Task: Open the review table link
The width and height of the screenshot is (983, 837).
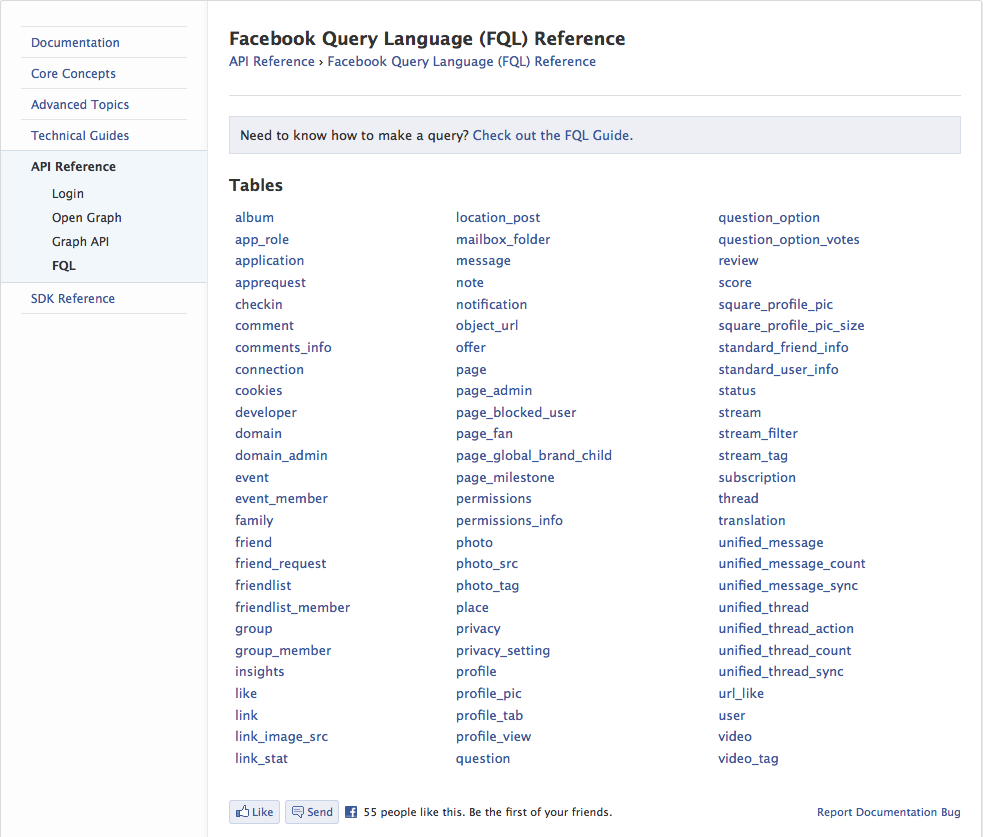Action: [x=739, y=261]
